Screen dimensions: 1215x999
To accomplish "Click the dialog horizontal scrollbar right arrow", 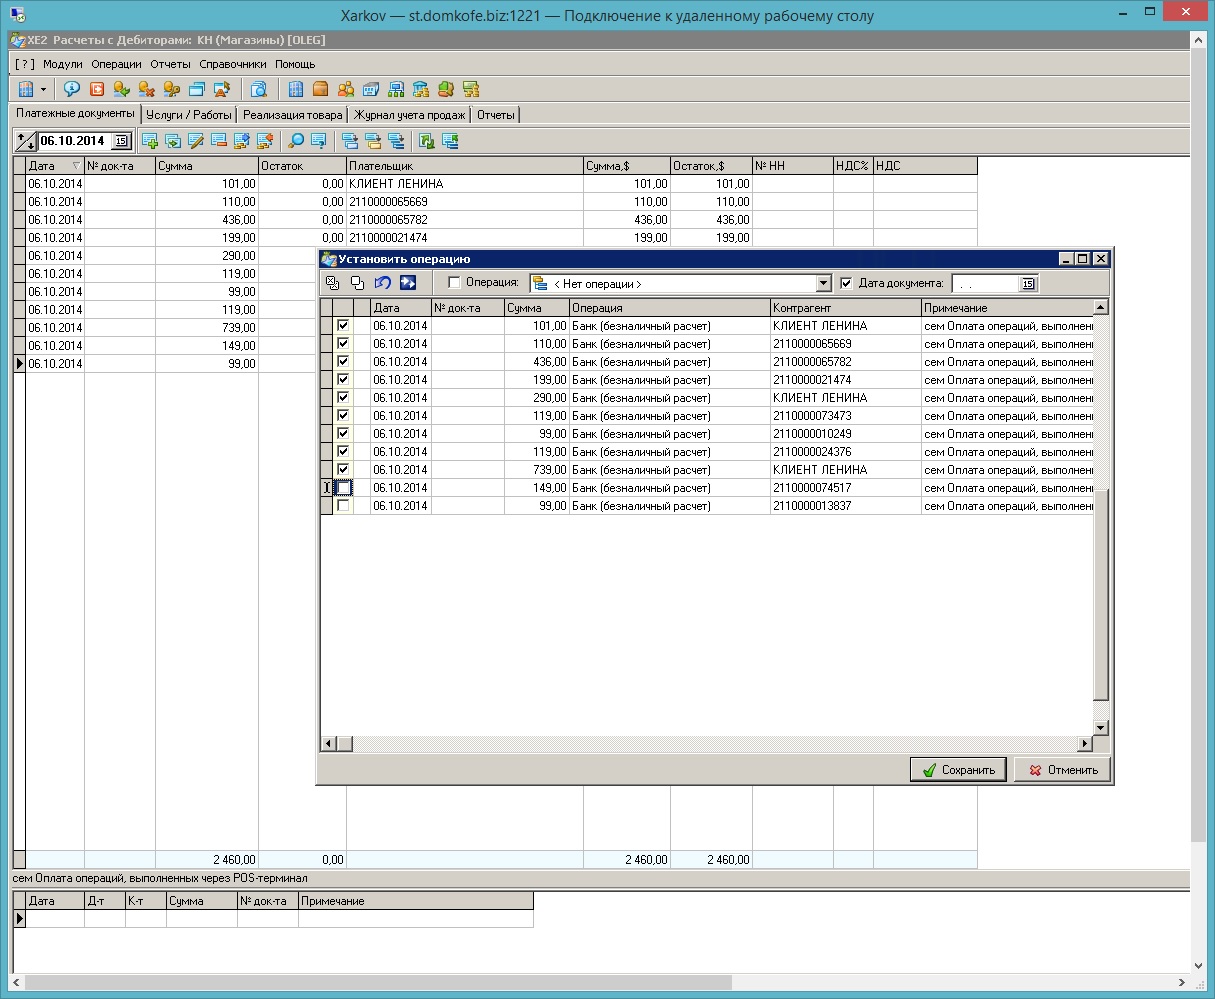I will [x=1084, y=744].
